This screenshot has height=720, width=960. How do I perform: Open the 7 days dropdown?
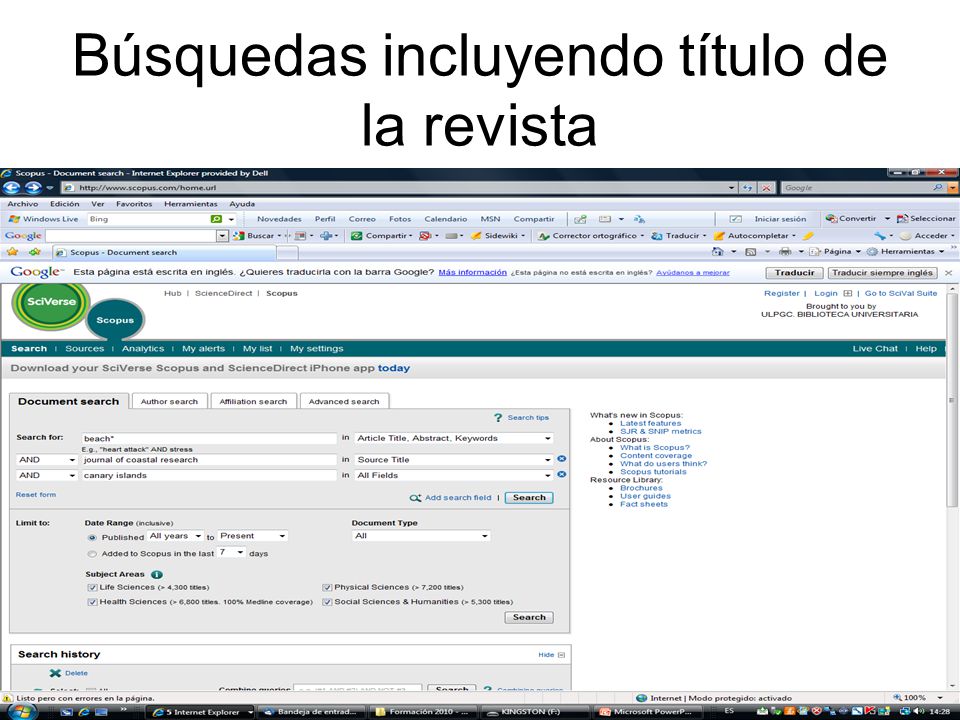231,552
